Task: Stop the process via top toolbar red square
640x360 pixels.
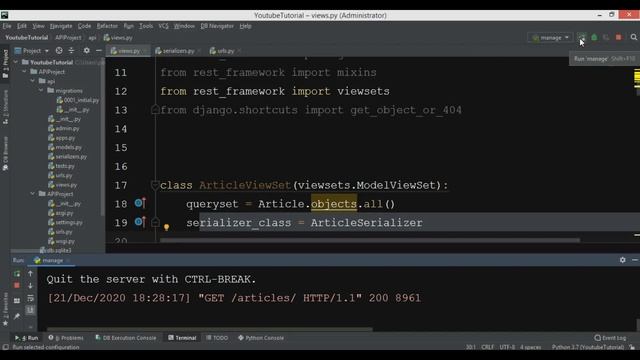Action: click(x=618, y=37)
